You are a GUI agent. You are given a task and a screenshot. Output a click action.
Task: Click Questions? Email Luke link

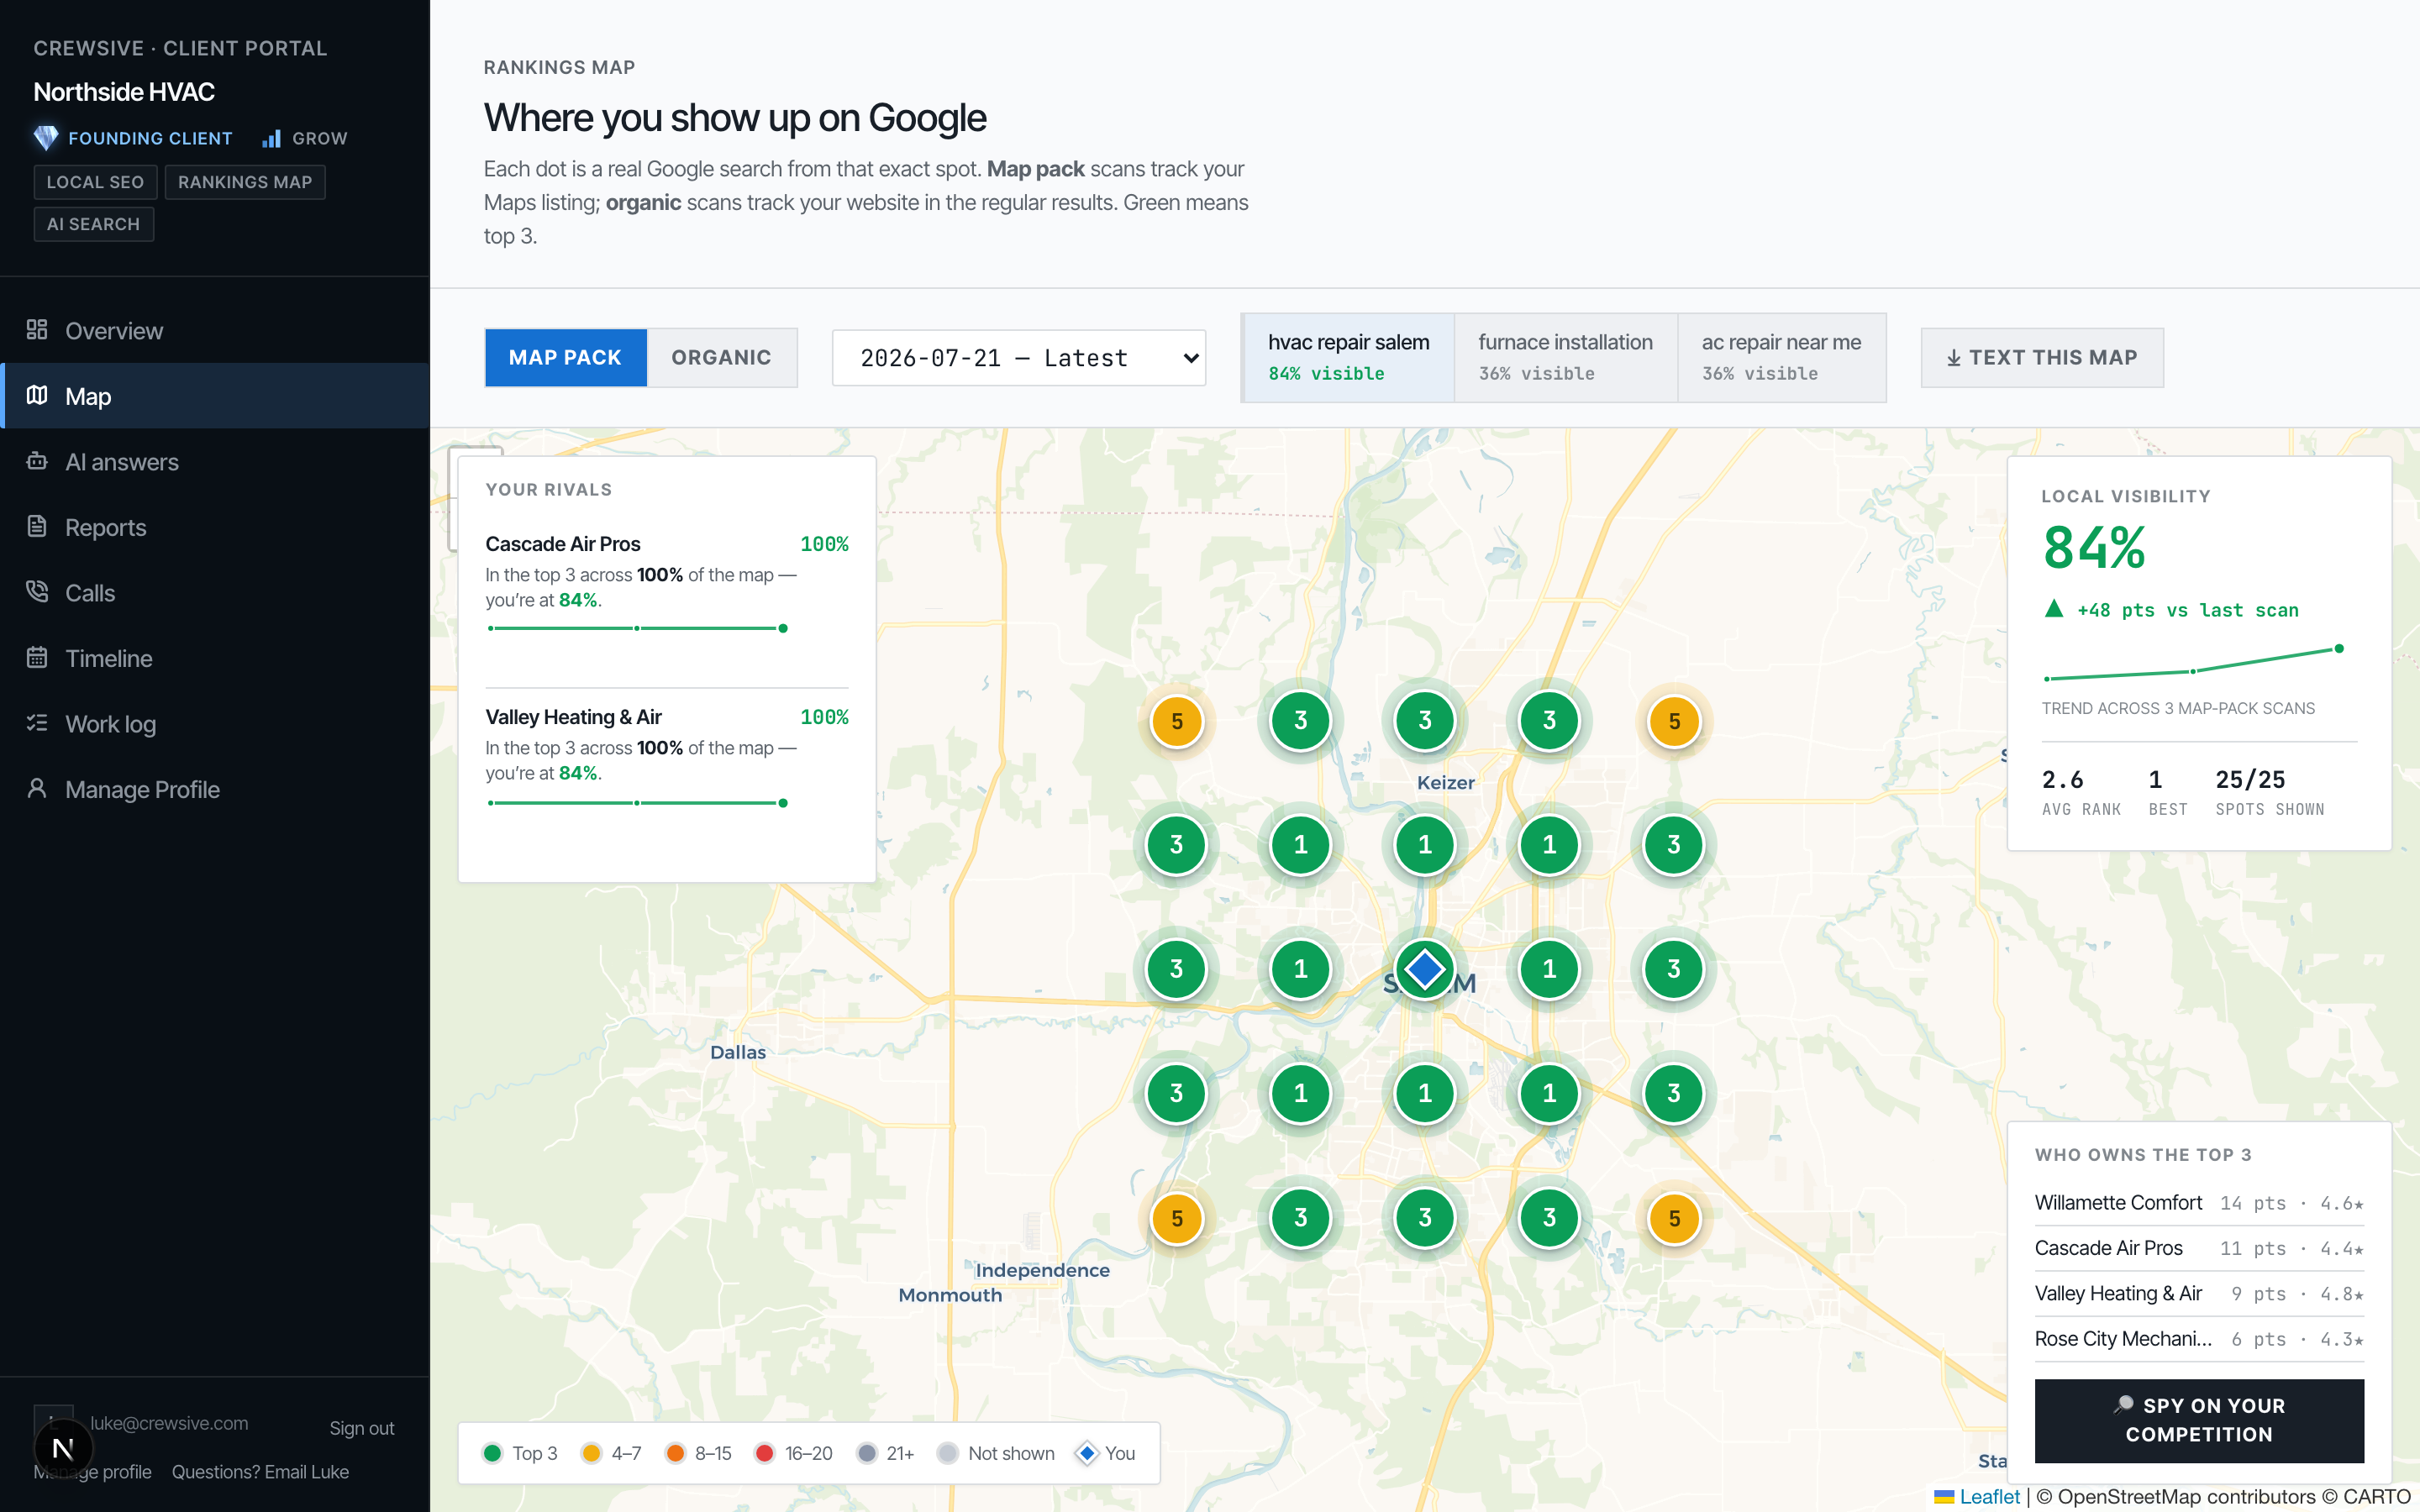pos(260,1472)
